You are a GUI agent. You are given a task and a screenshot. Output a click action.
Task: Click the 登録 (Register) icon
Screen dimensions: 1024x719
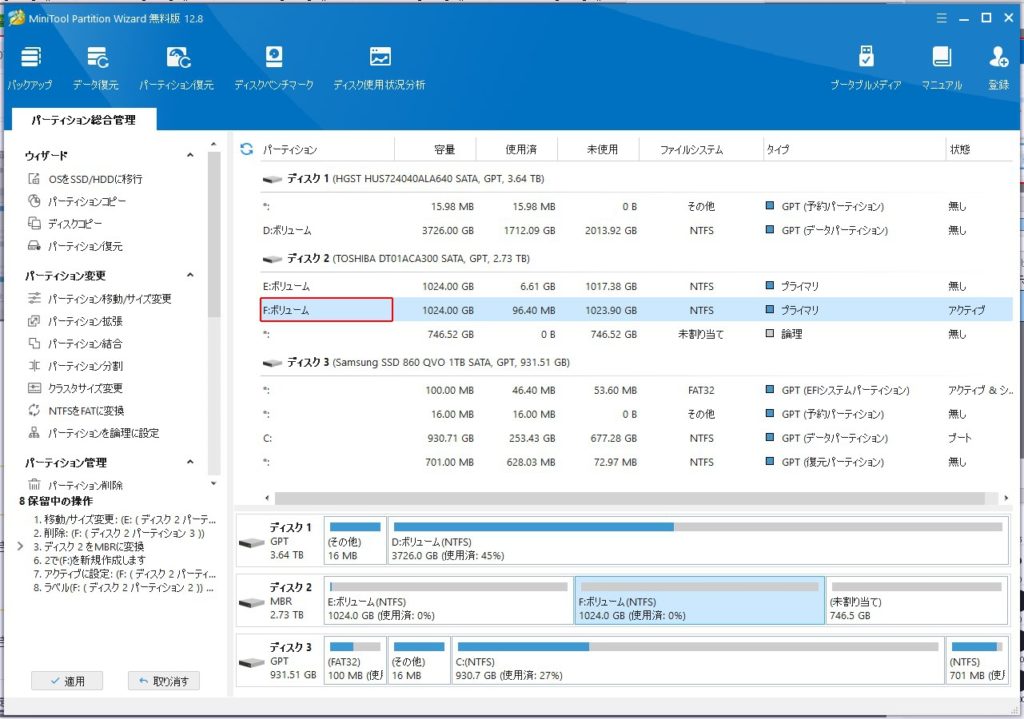tap(998, 68)
